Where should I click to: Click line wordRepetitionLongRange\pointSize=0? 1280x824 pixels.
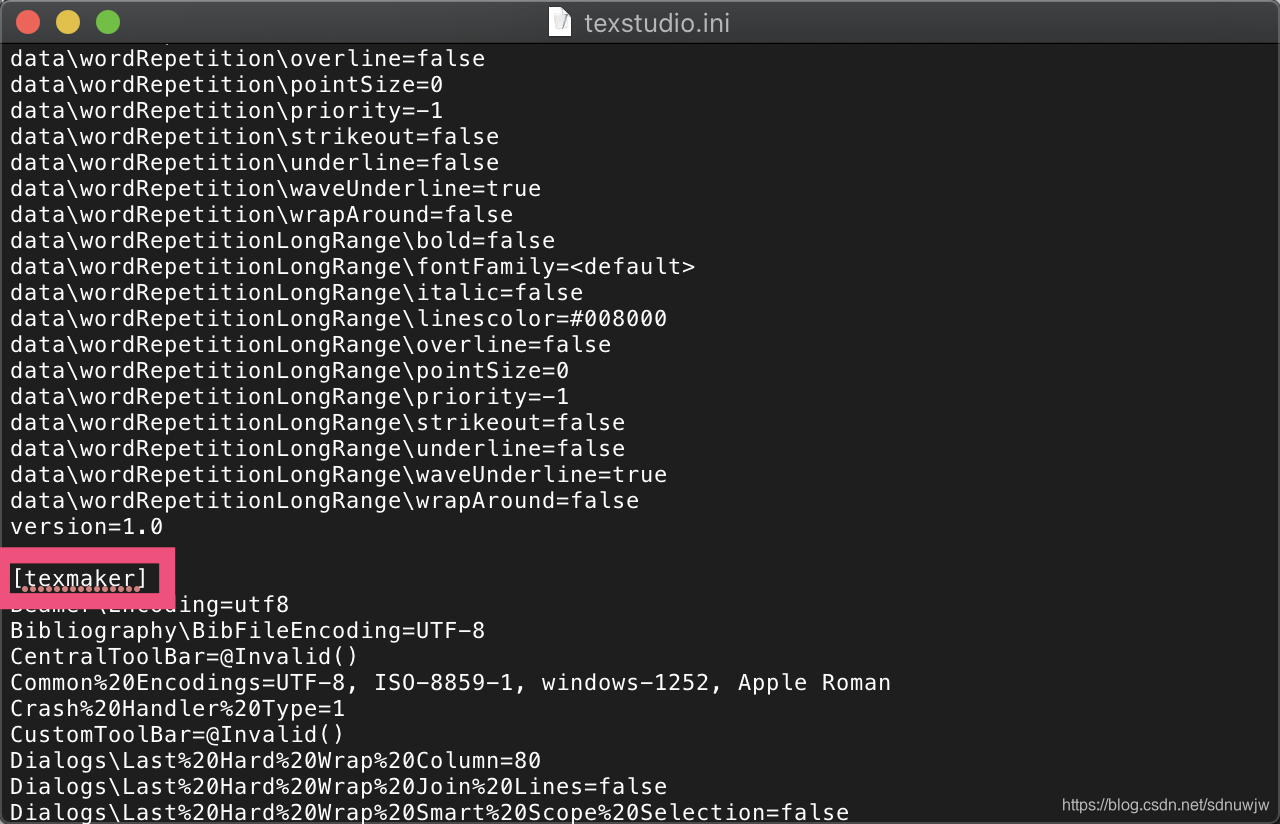(289, 371)
